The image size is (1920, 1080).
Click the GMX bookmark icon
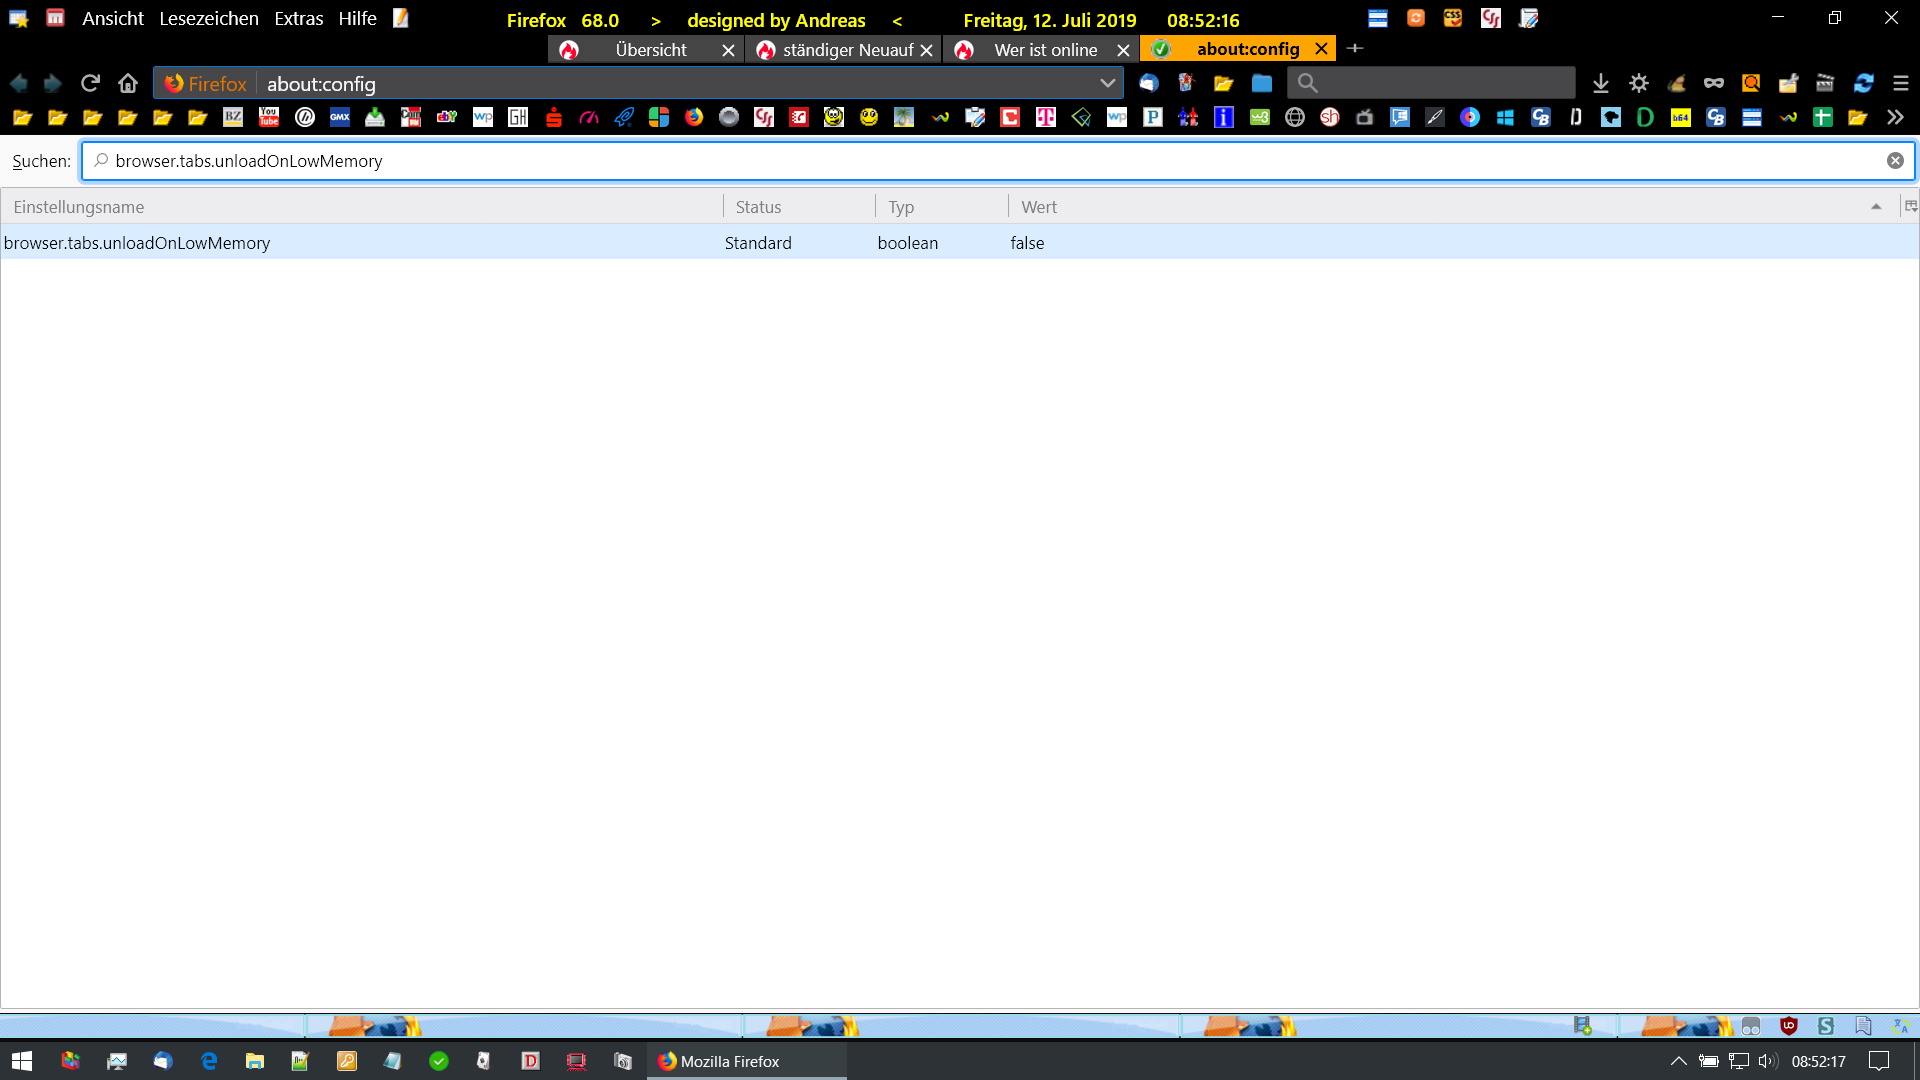coord(340,118)
